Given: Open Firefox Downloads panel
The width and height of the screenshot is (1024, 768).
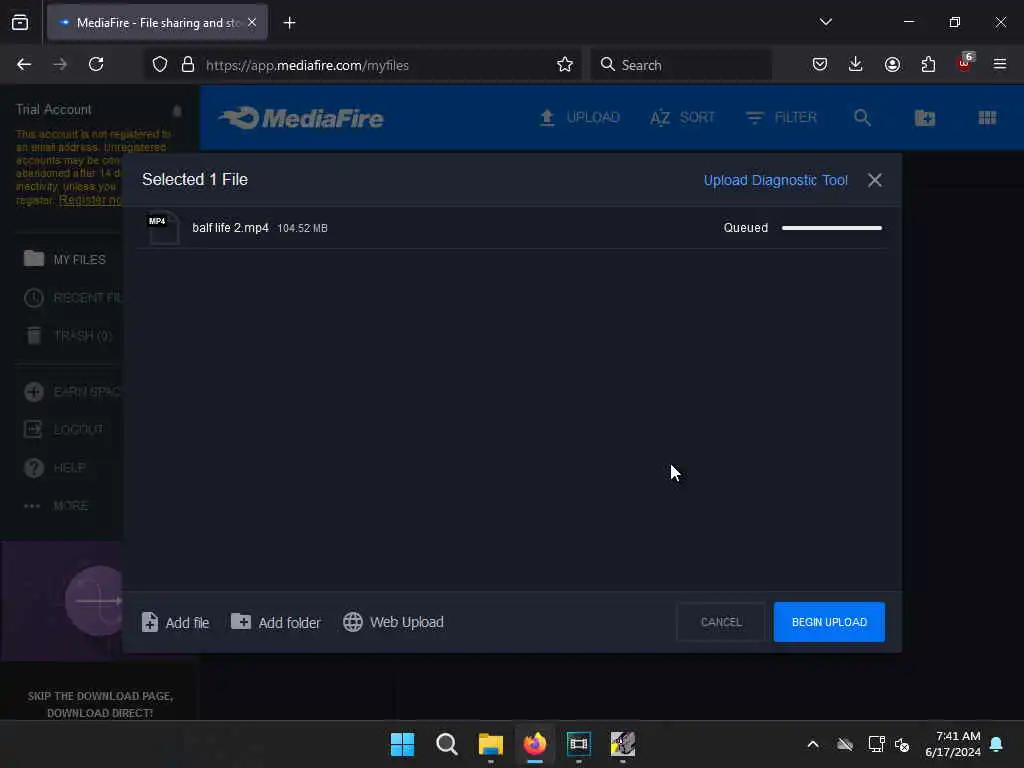Looking at the screenshot, I should click(856, 65).
